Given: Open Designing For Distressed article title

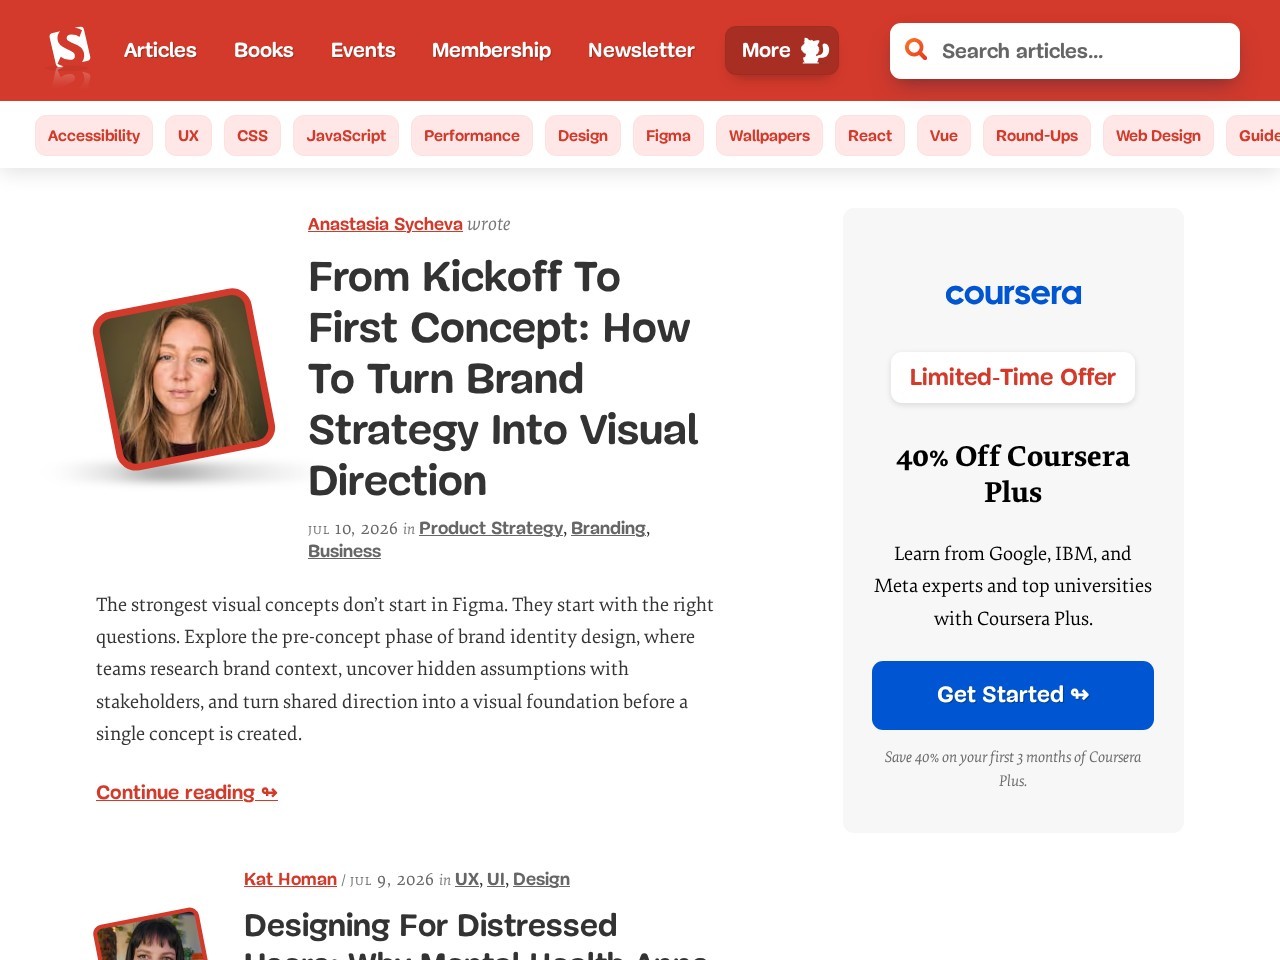Looking at the screenshot, I should click(476, 934).
